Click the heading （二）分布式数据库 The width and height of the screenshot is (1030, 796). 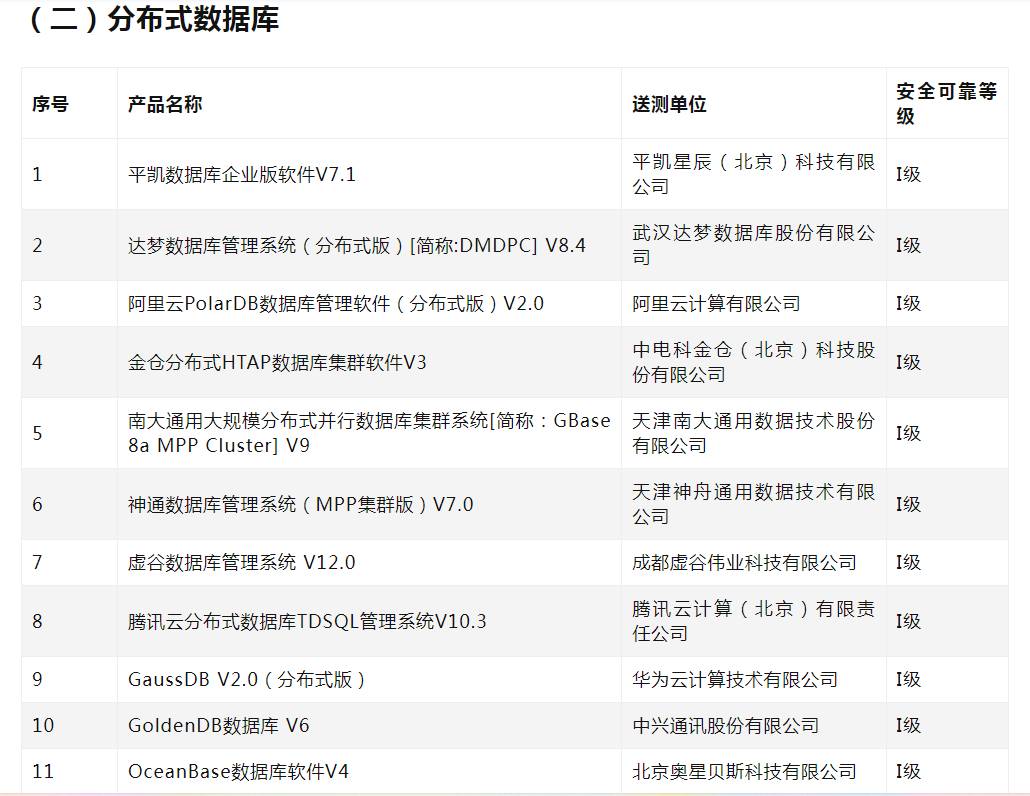point(152,18)
